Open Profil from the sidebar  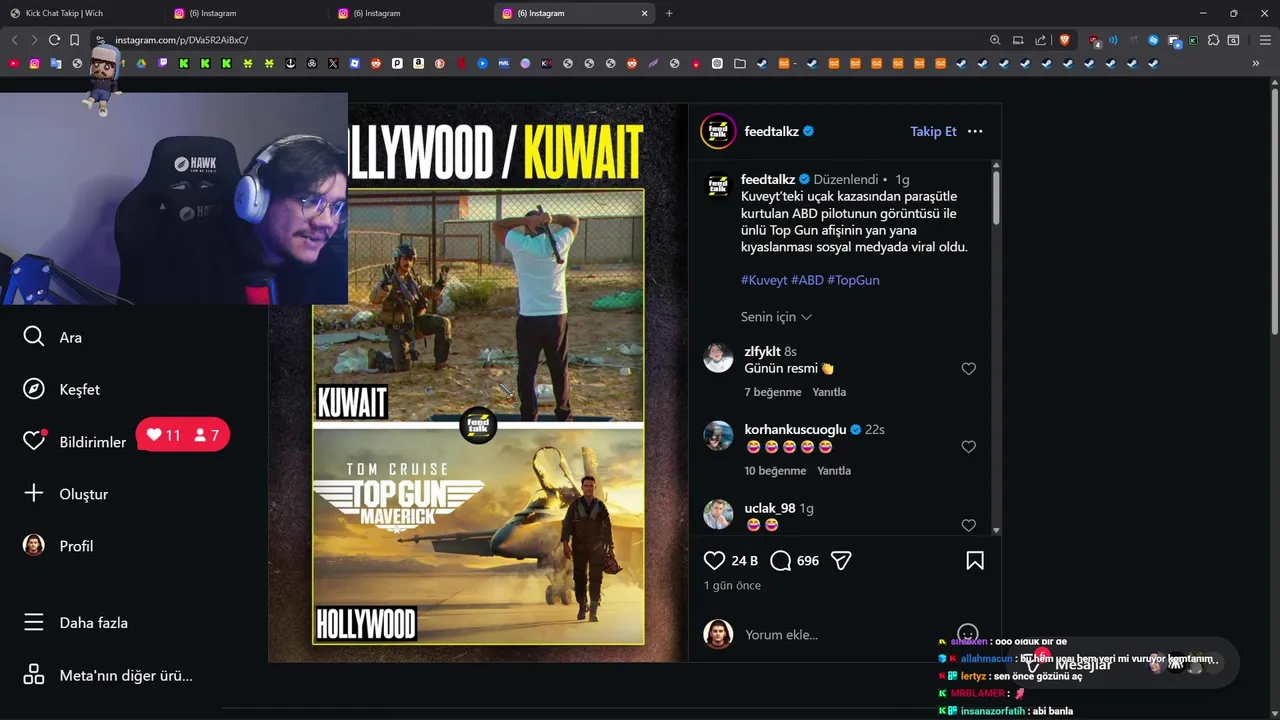pyautogui.click(x=57, y=546)
